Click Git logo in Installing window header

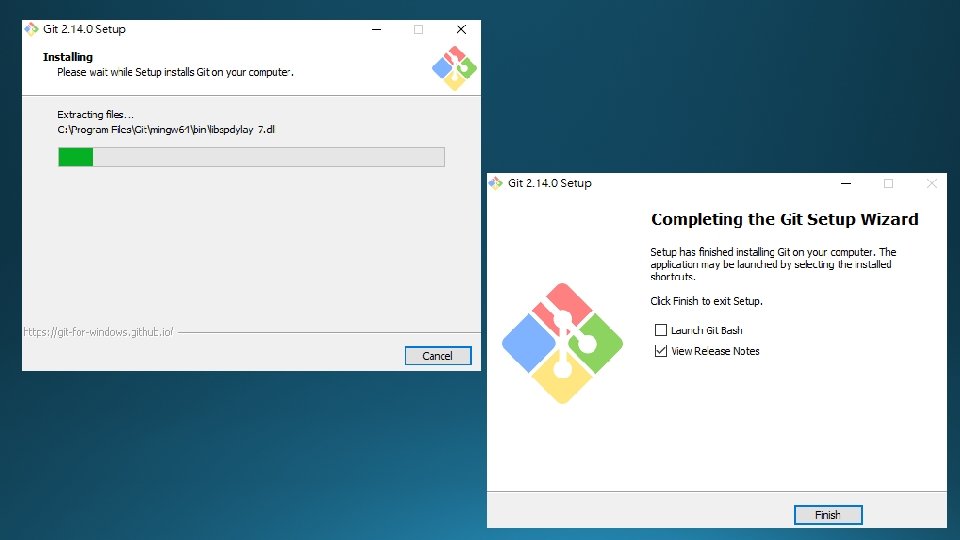tap(454, 68)
